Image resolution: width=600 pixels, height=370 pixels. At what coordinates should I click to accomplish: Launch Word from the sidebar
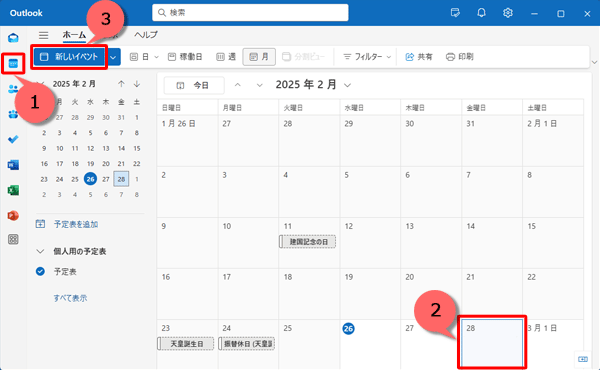coord(13,165)
